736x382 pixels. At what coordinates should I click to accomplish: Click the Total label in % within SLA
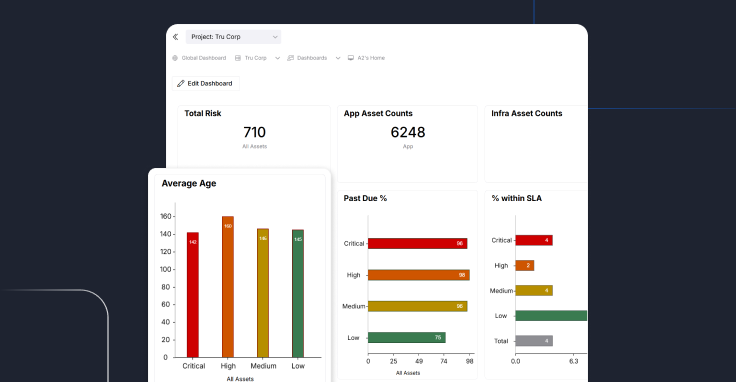[x=501, y=341]
